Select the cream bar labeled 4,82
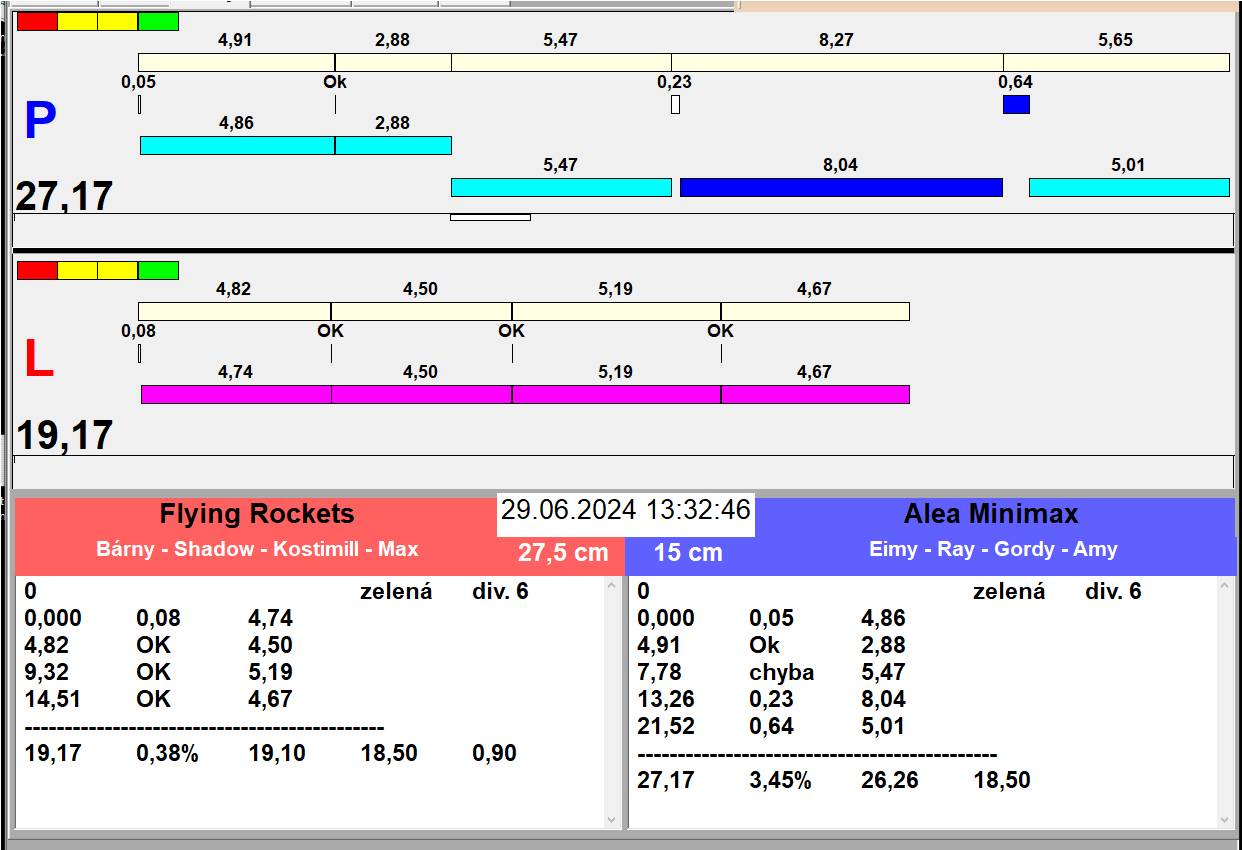This screenshot has width=1242, height=850. (234, 311)
